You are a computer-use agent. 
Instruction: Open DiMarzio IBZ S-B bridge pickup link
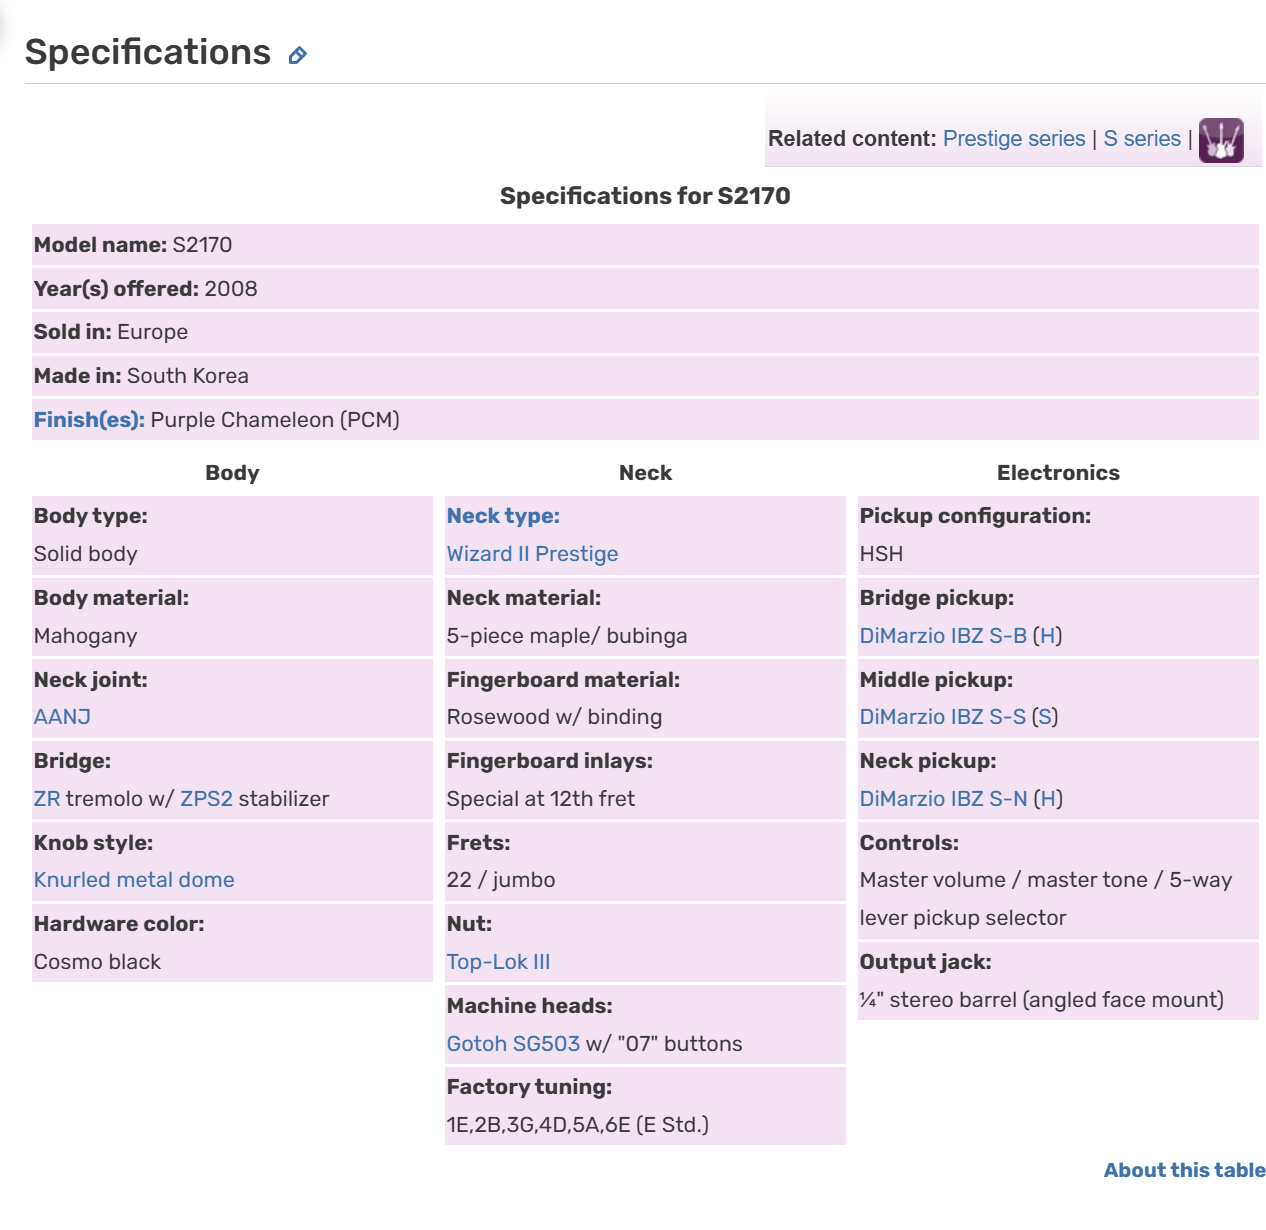(943, 636)
